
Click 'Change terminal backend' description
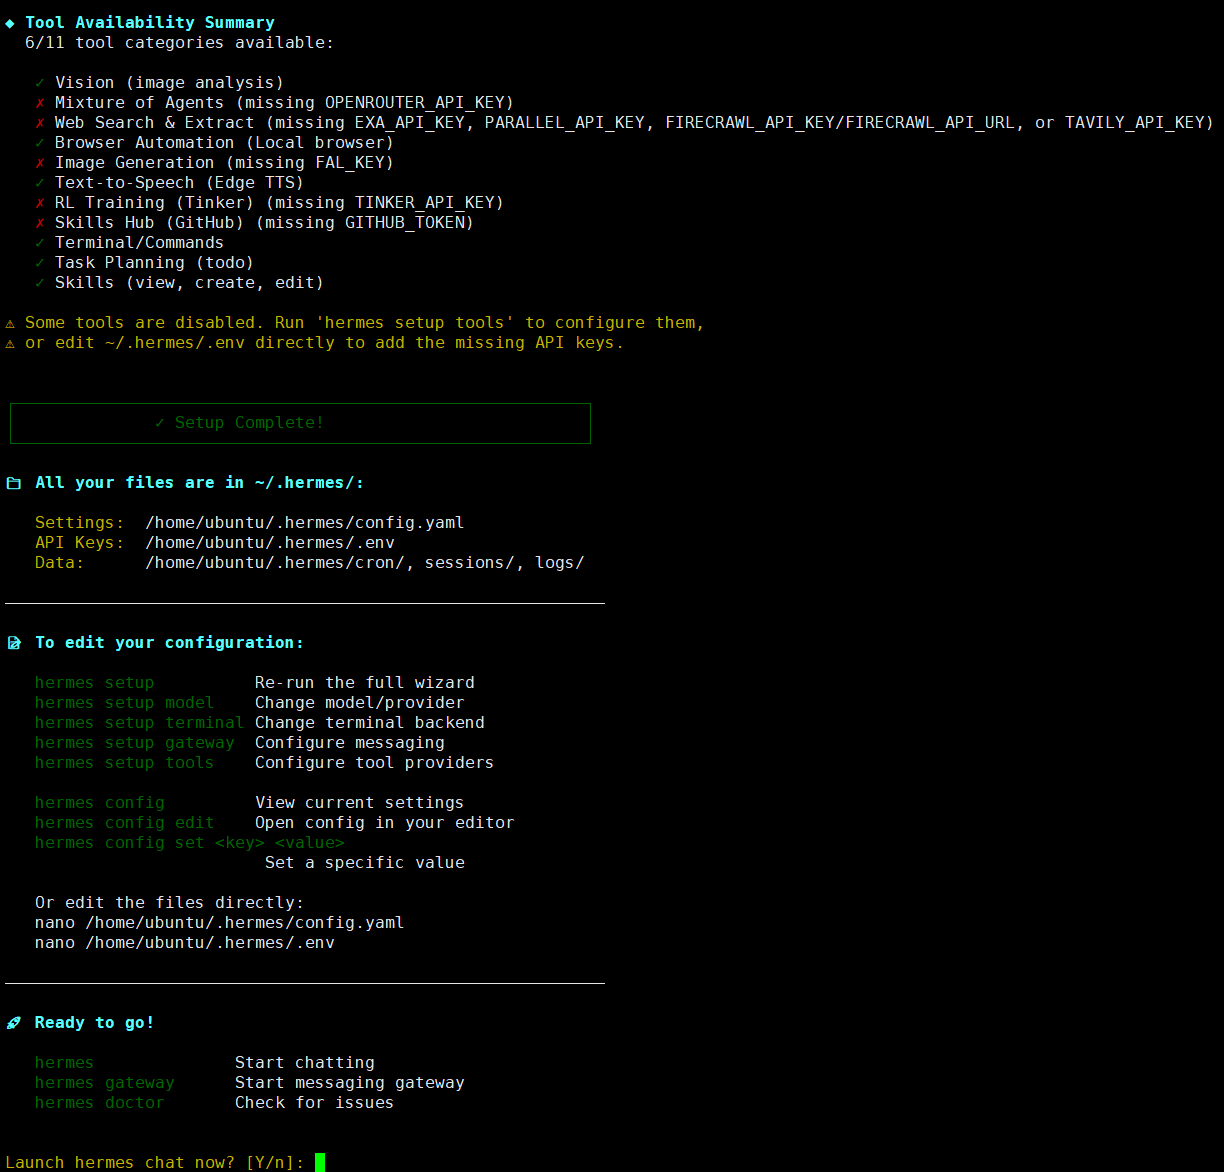370,723
